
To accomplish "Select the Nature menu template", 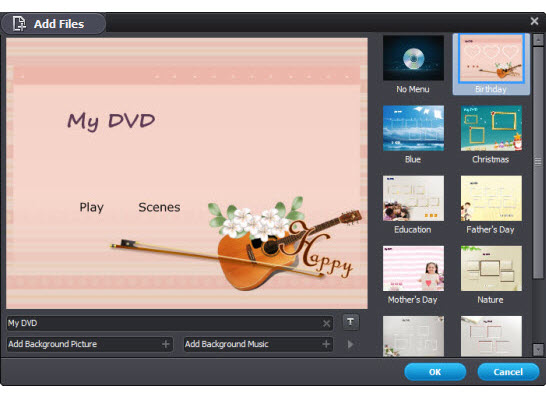I will tap(491, 268).
